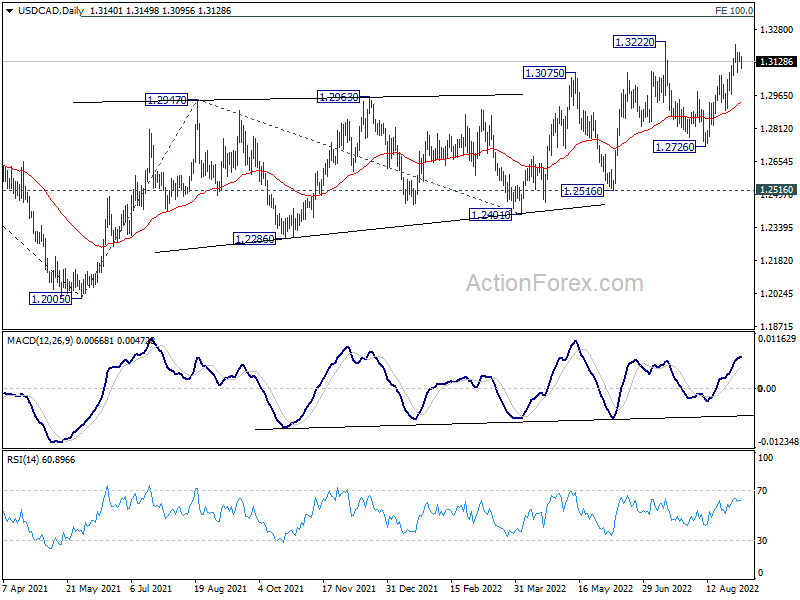Select the 1.25160 price label
Image resolution: width=800 pixels, height=600 pixels.
point(582,191)
